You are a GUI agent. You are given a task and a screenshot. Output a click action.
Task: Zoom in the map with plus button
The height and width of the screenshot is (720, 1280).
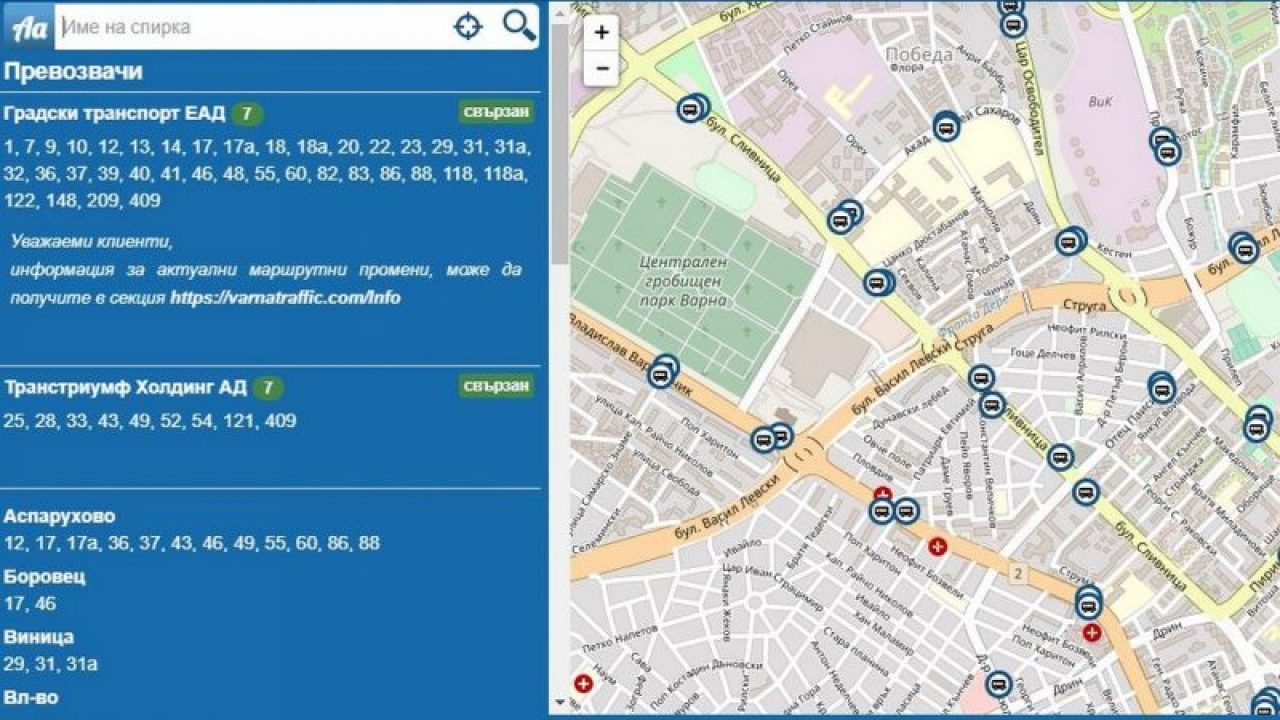(601, 33)
